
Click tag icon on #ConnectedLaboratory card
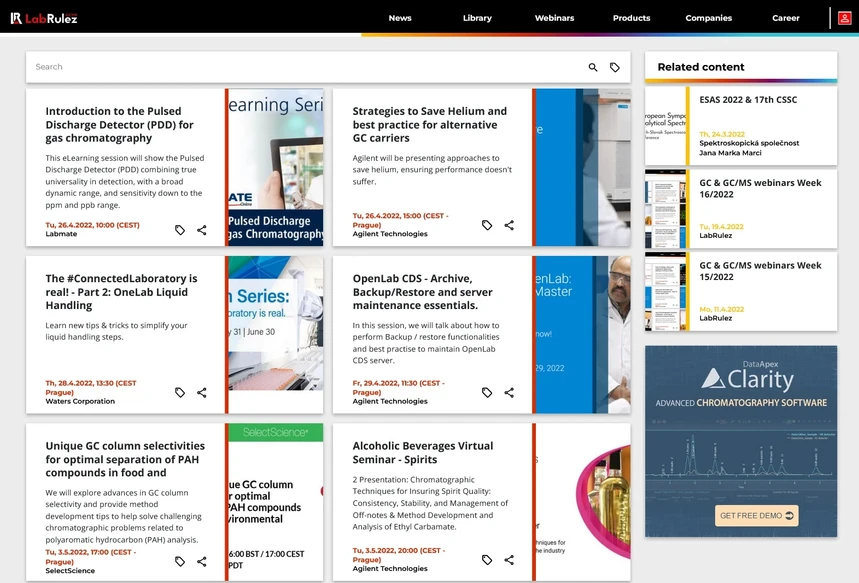[180, 392]
